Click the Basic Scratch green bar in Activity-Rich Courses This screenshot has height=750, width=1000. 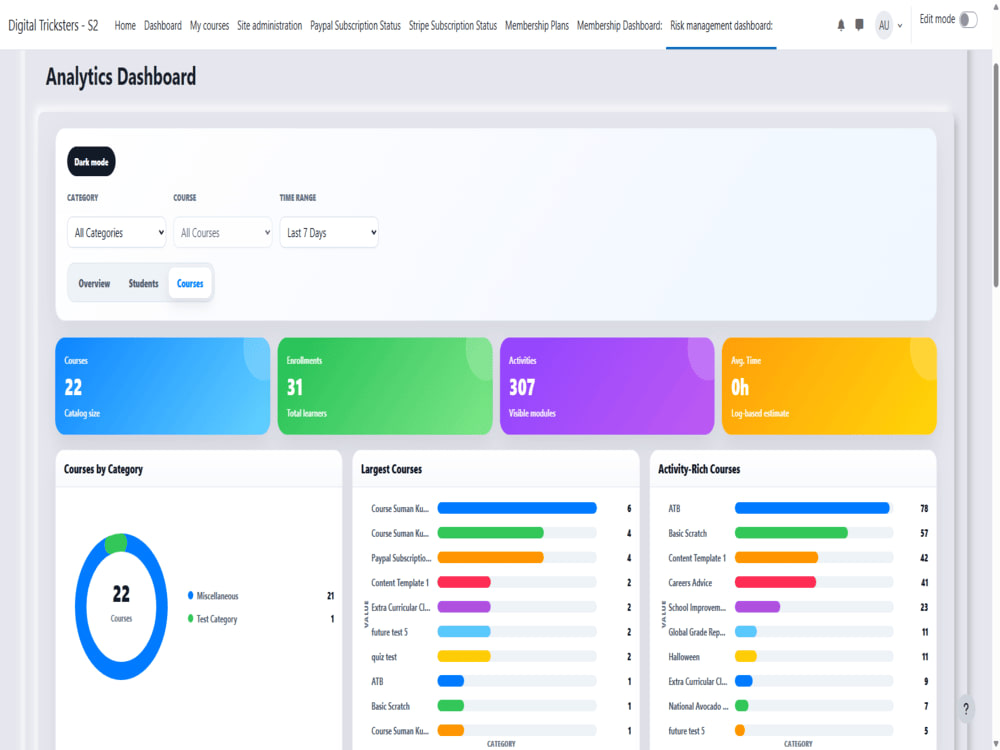click(x=791, y=533)
